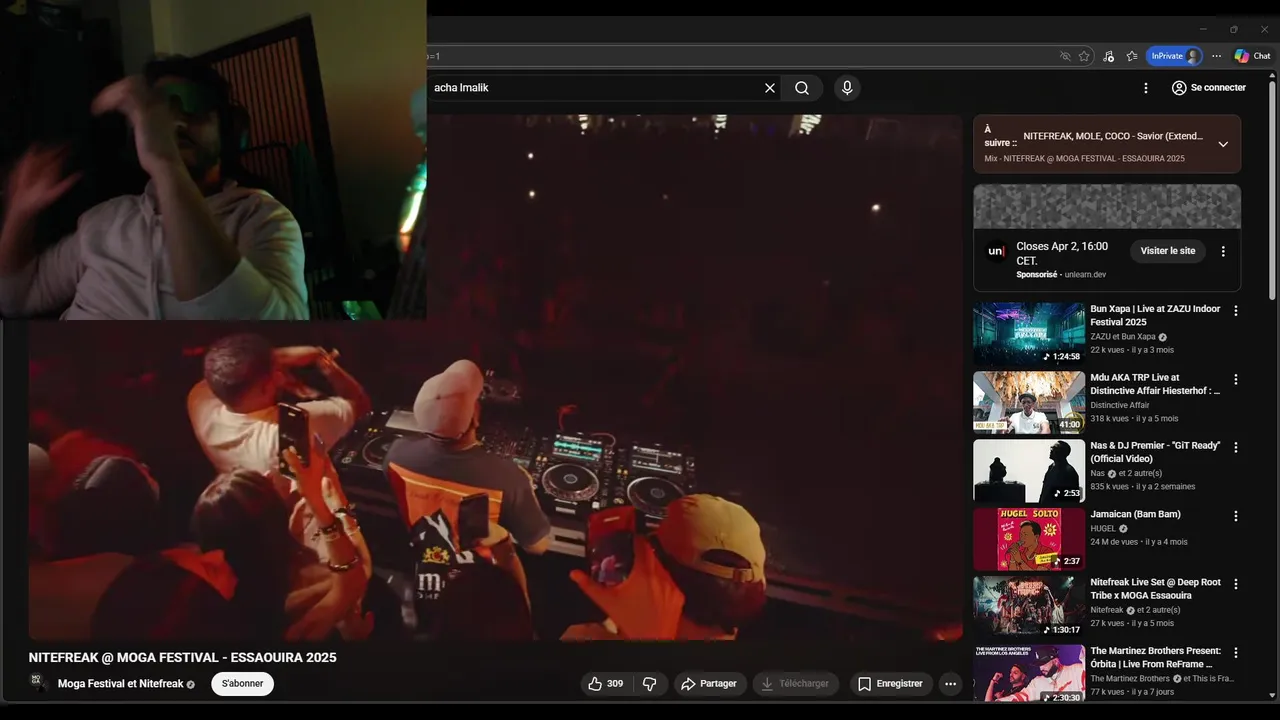Open options for Bun Xapa video

[x=1236, y=311]
